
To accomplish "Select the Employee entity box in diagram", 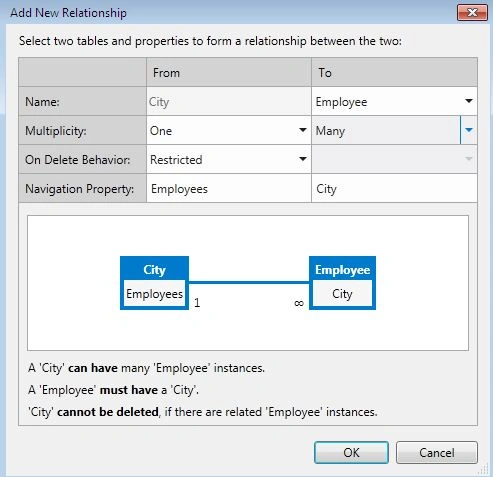I will [342, 283].
